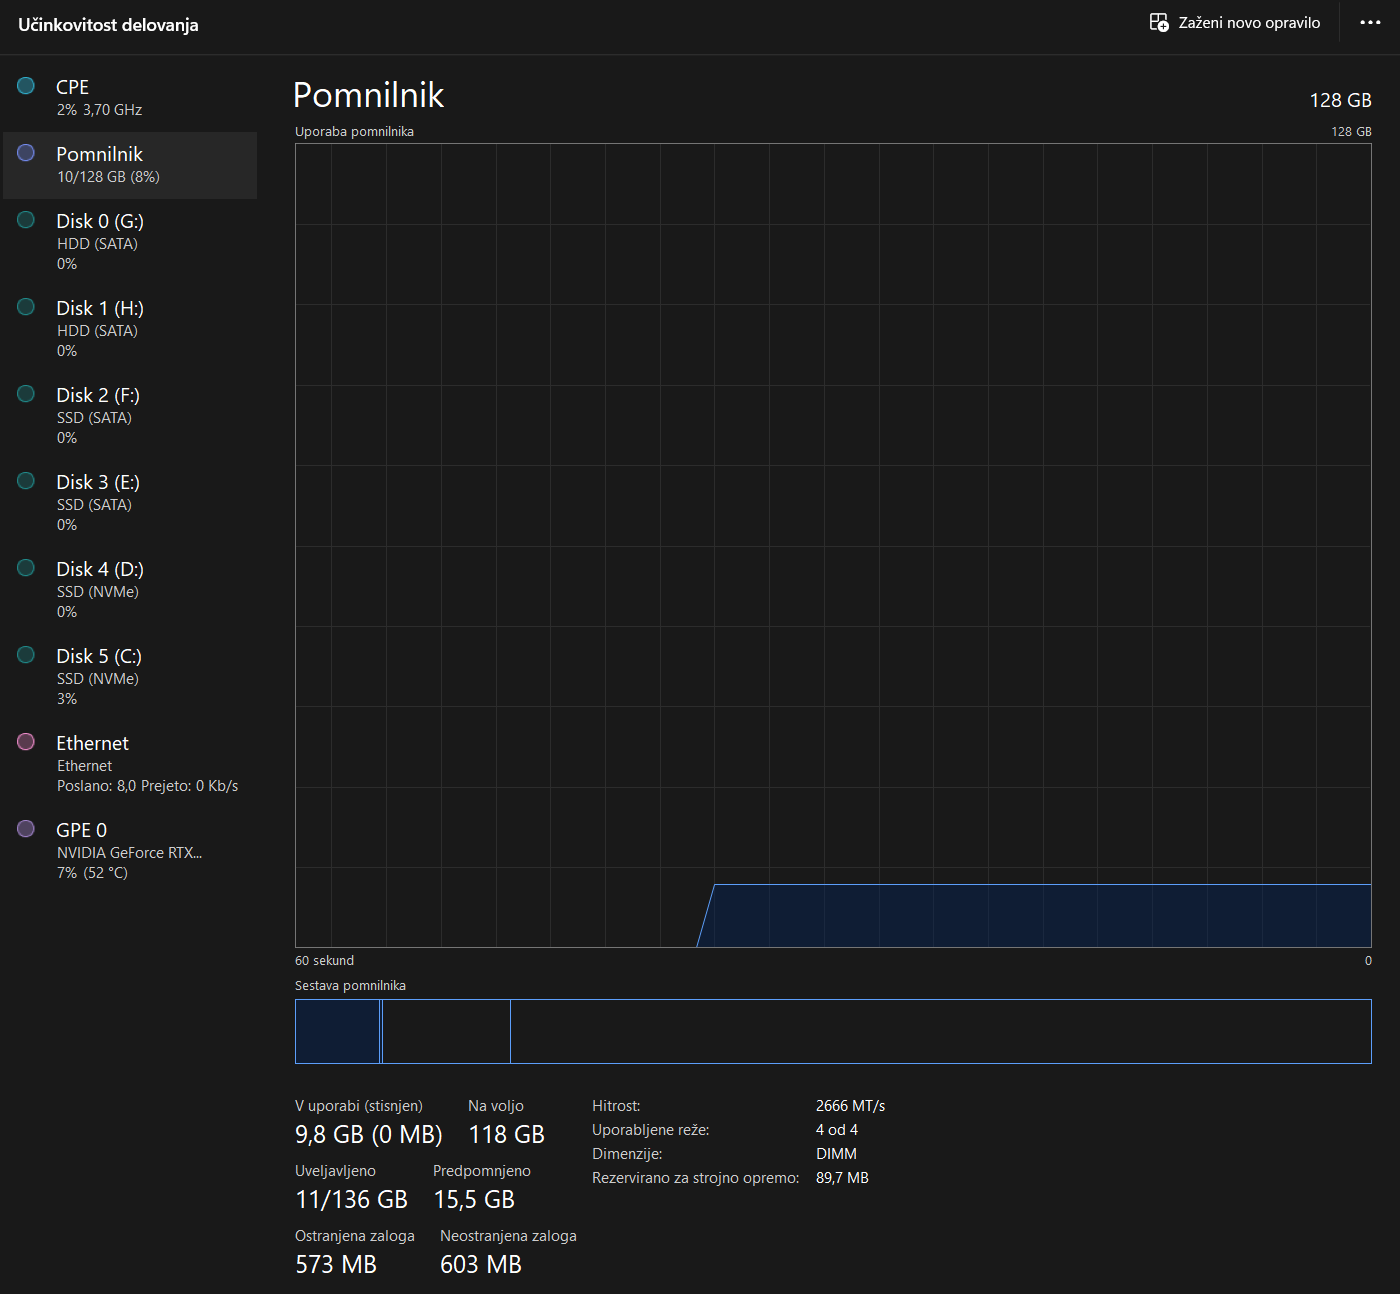Viewport: 1400px width, 1294px height.
Task: Click the Sestava pomnilnika composition bar
Action: click(833, 1031)
